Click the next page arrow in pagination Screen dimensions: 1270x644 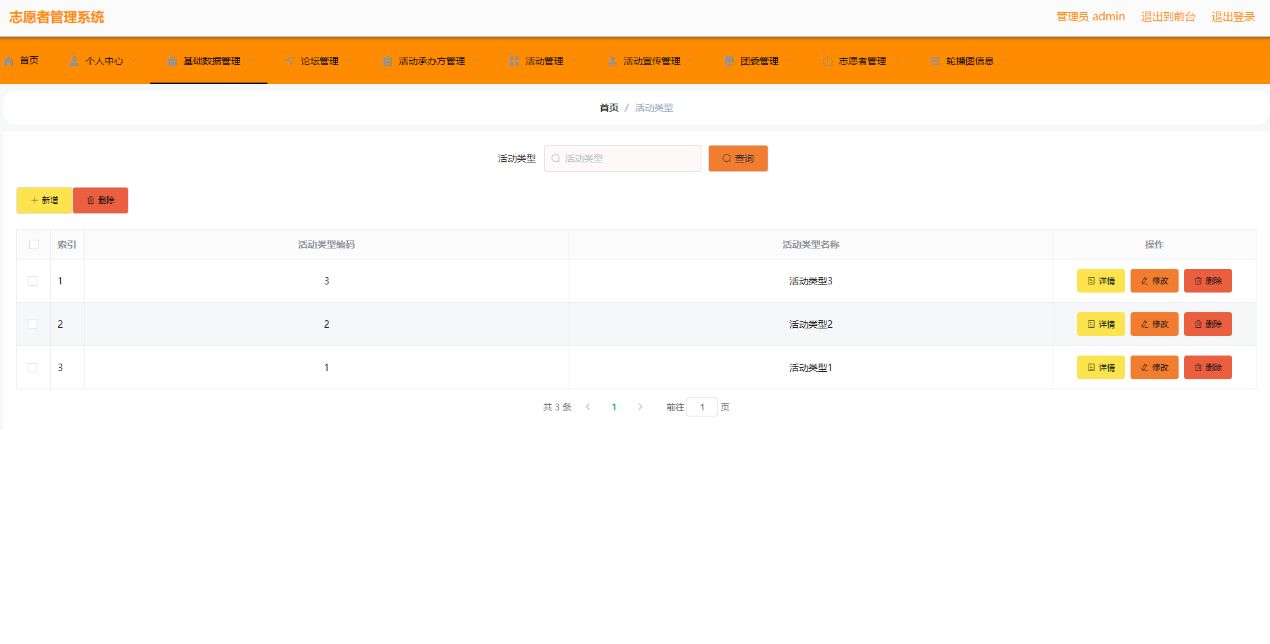pos(640,407)
